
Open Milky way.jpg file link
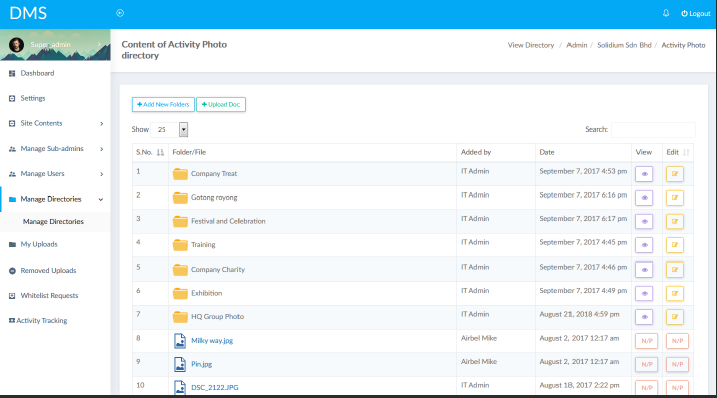pos(212,341)
